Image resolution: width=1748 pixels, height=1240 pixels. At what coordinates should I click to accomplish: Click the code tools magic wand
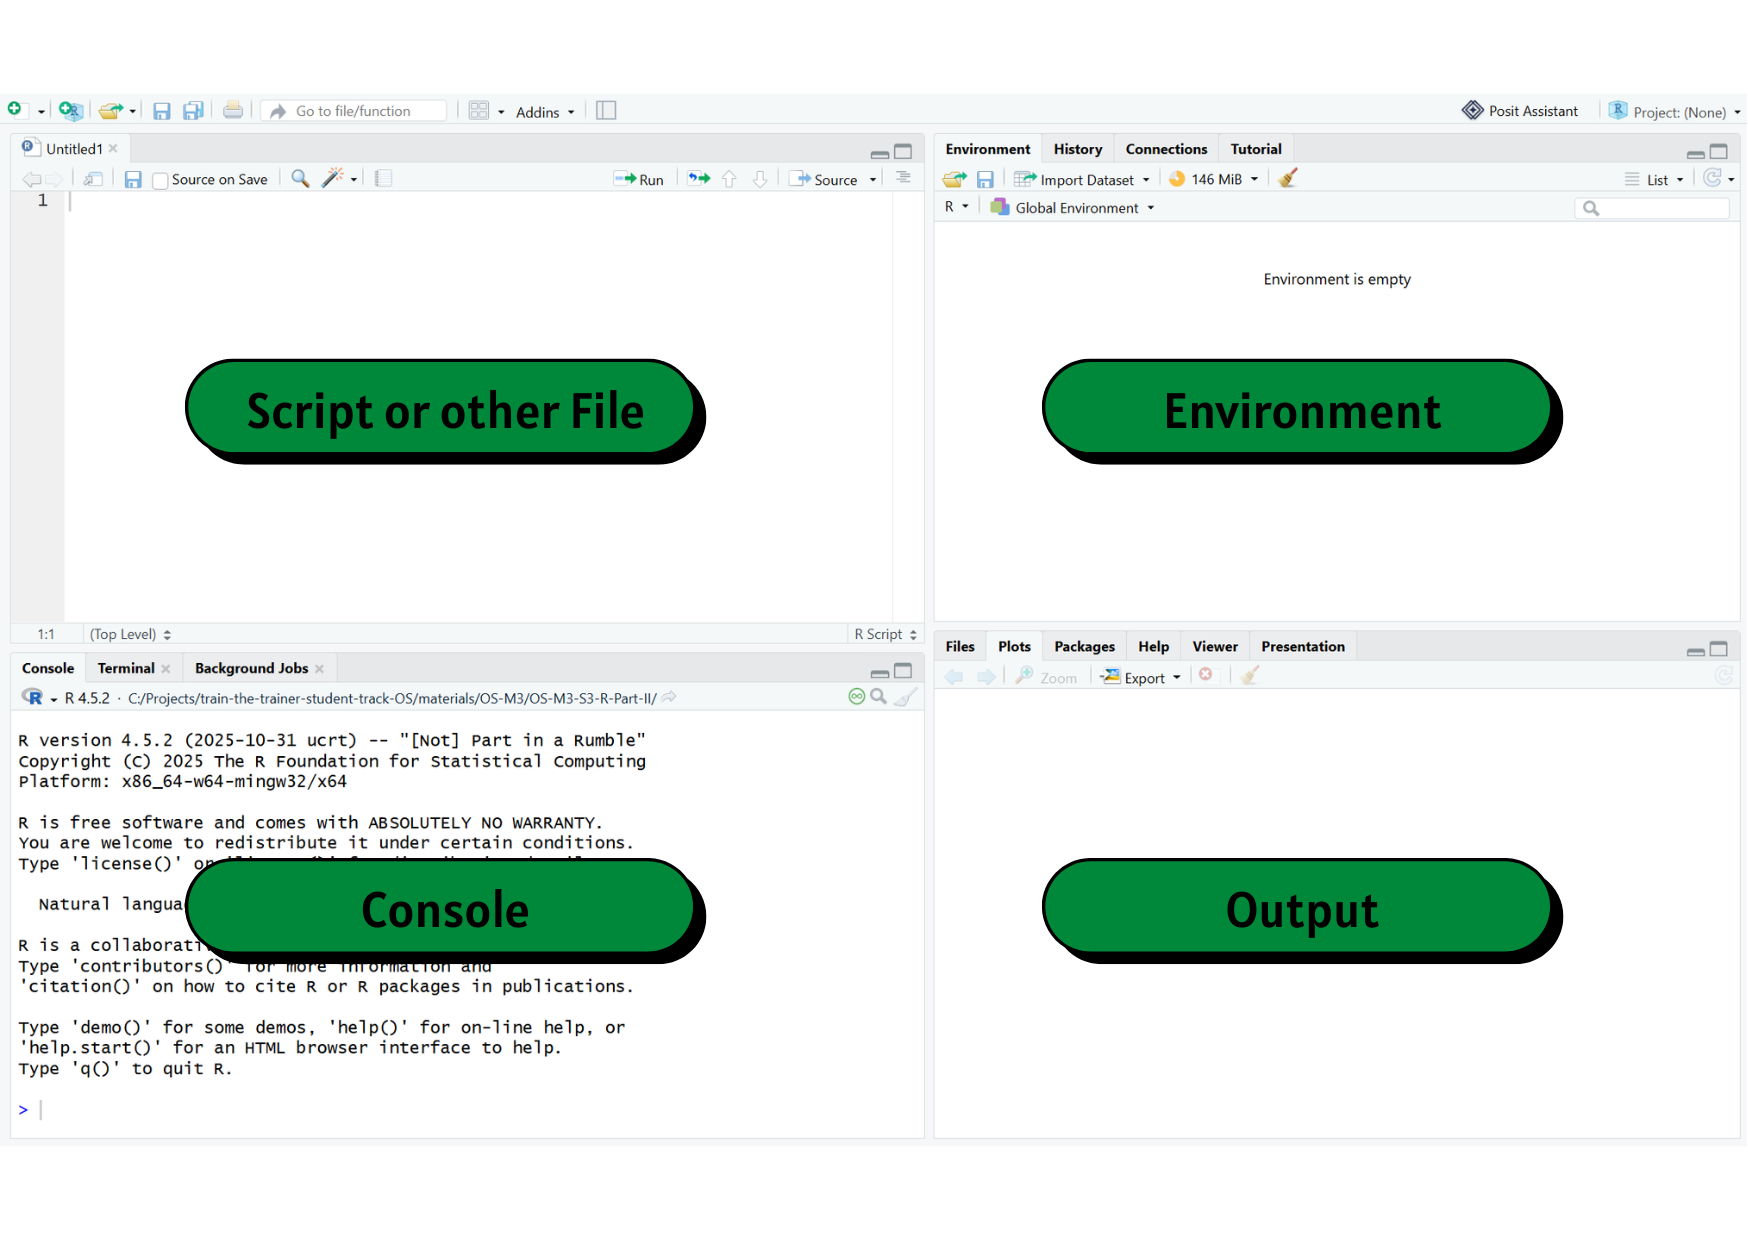[332, 178]
